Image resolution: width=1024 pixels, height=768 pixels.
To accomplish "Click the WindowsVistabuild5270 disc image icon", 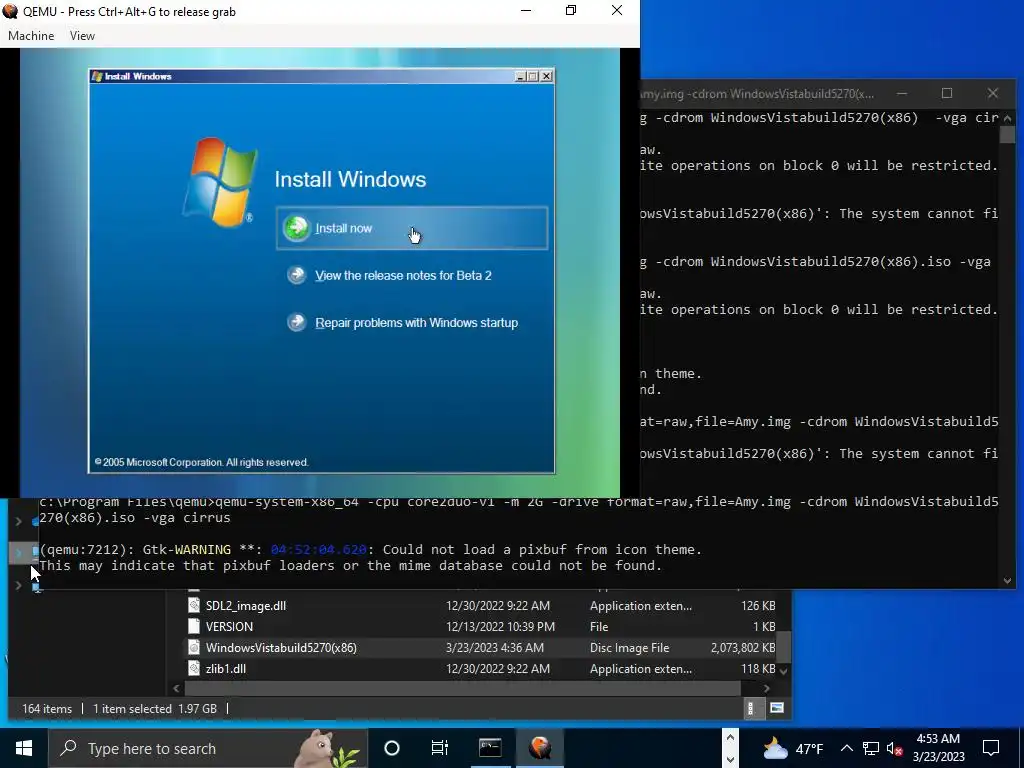I will (193, 647).
